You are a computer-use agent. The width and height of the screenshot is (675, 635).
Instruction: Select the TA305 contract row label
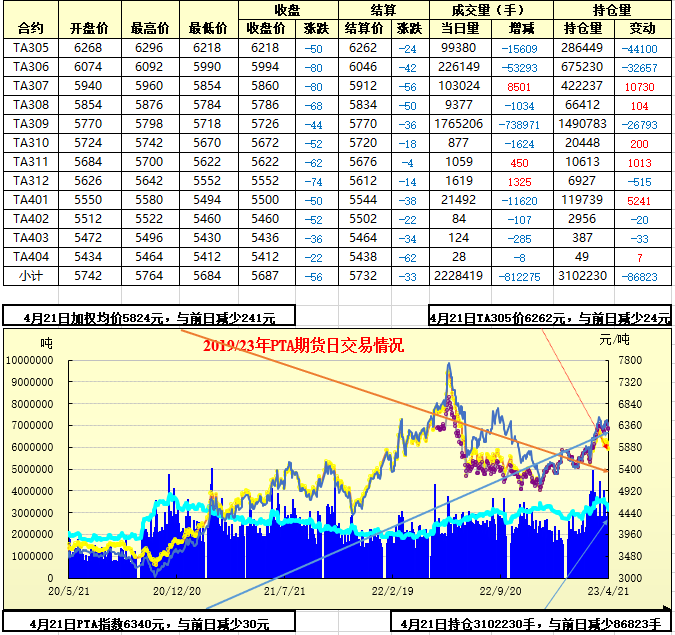click(31, 48)
